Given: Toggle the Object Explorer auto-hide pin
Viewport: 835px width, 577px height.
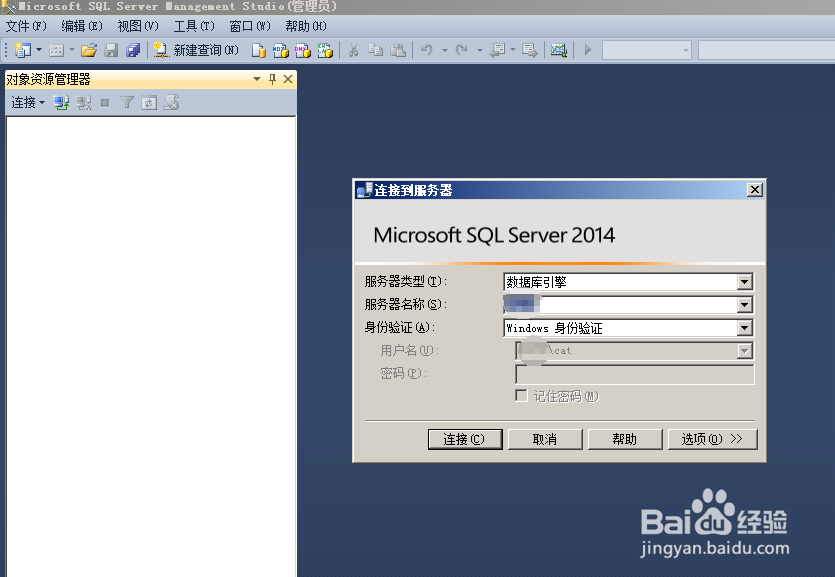Looking at the screenshot, I should [273, 79].
